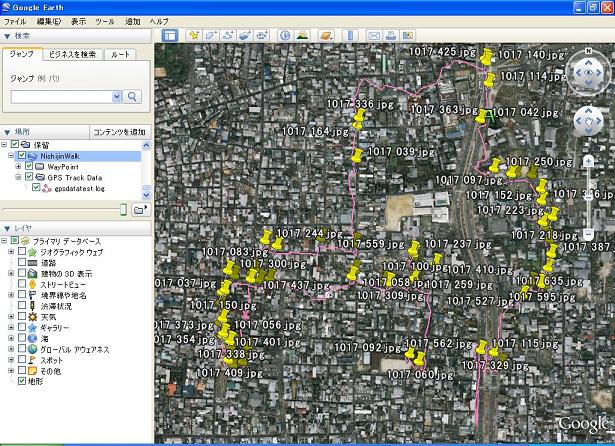Click the pushpin labeled 1017 060.jpg
The height and width of the screenshot is (446, 615).
[419, 359]
